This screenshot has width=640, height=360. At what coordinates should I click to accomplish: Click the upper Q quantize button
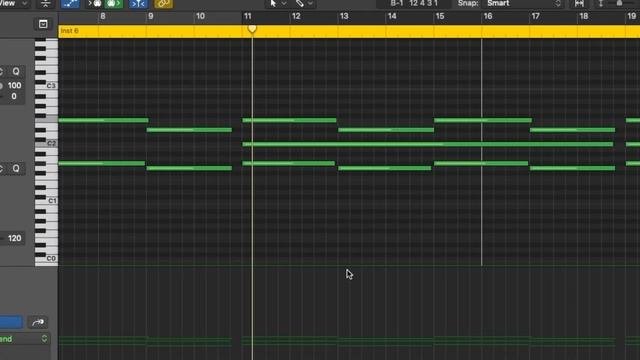point(16,71)
